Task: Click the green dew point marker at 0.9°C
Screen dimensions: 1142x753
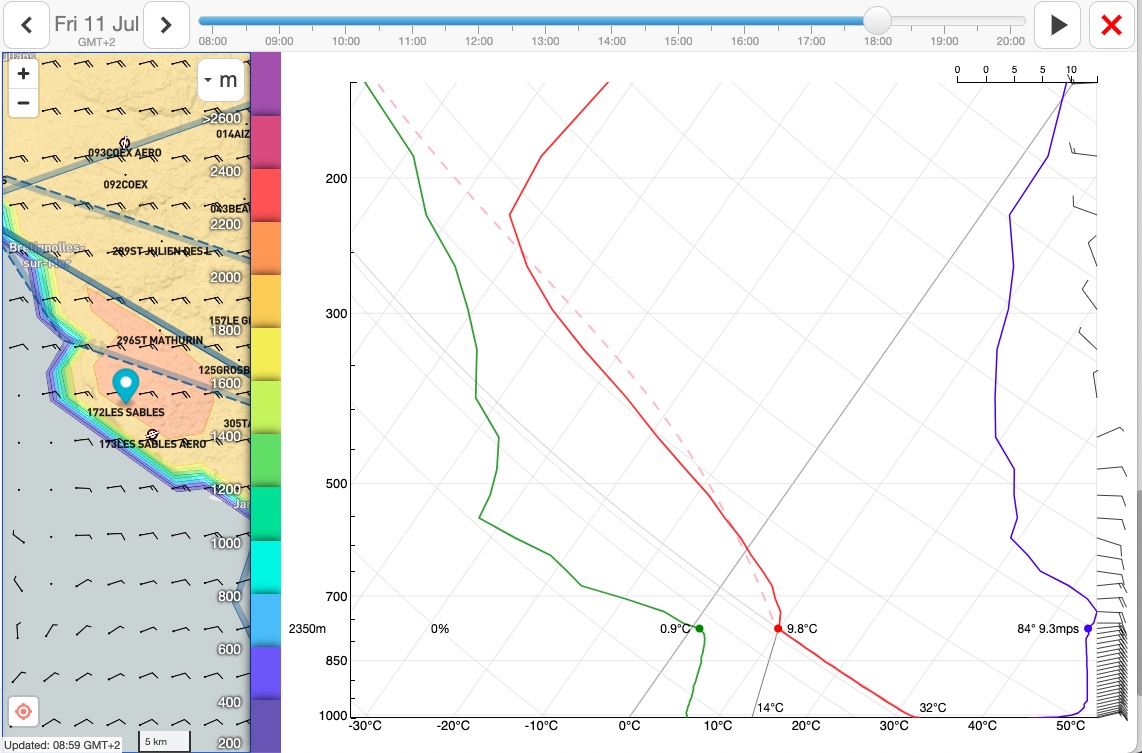Action: click(700, 629)
